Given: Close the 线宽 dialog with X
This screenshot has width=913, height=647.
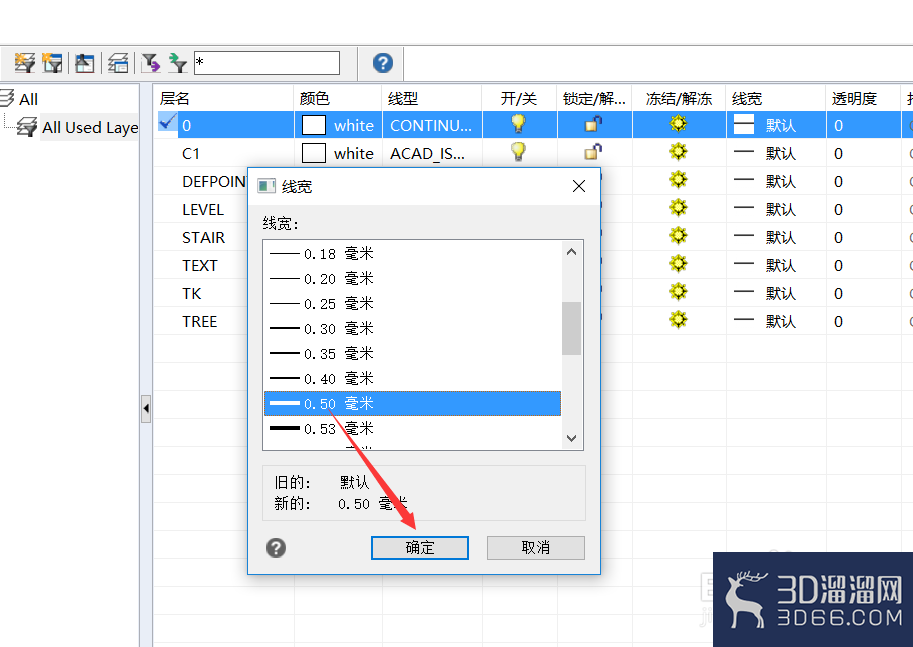Looking at the screenshot, I should [579, 186].
